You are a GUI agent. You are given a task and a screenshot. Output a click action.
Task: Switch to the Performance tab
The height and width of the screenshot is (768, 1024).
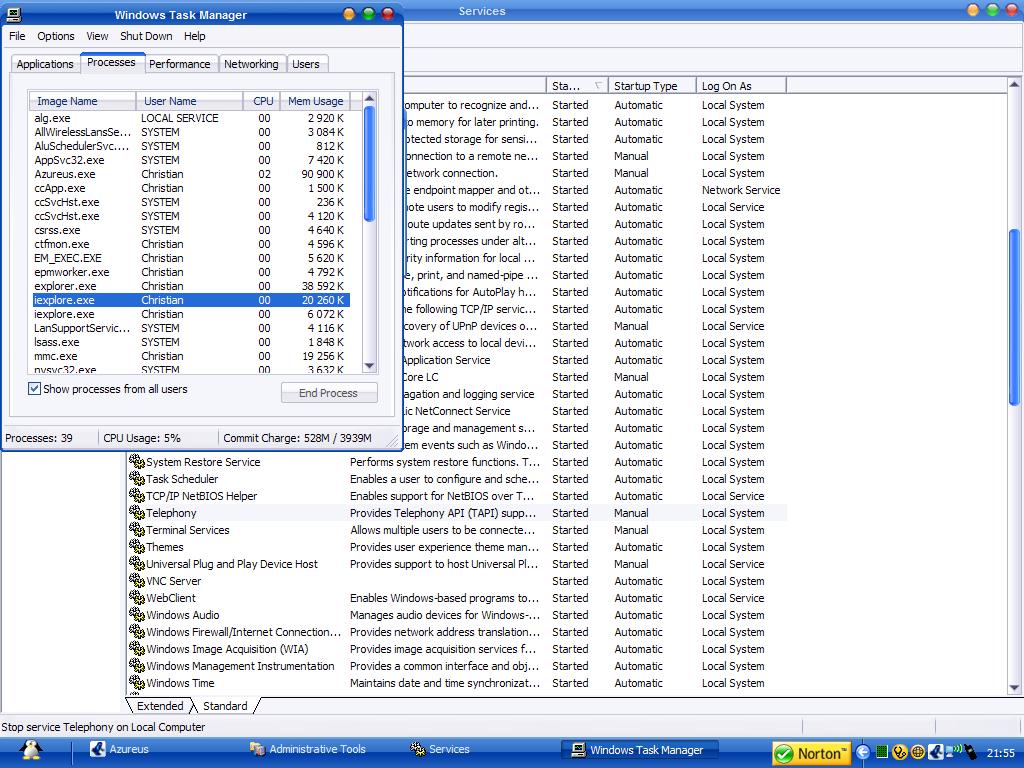click(x=180, y=64)
